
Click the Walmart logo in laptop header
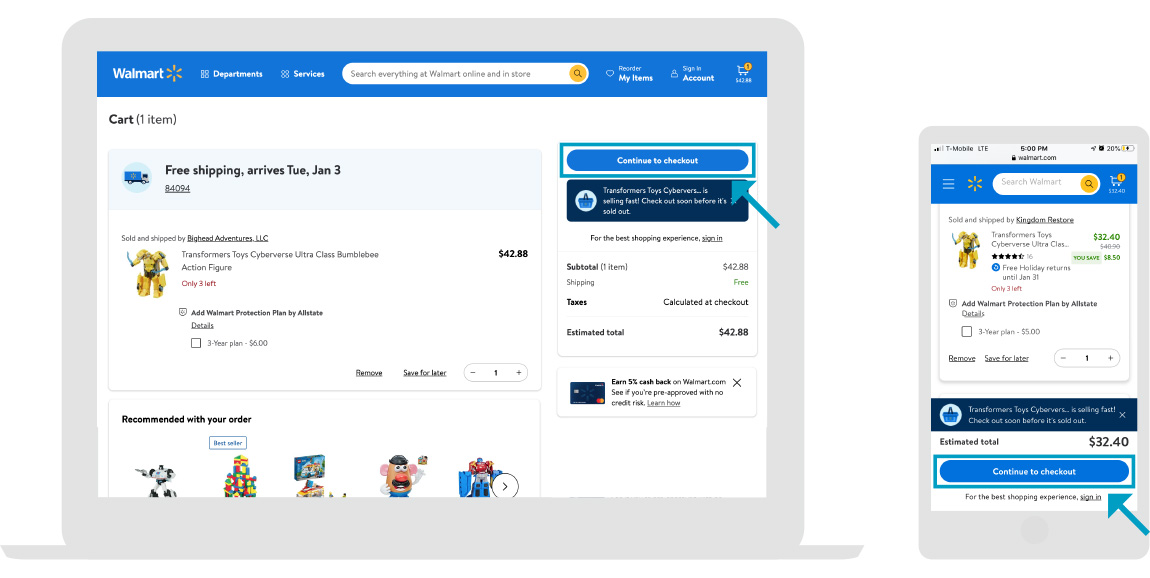pos(147,73)
